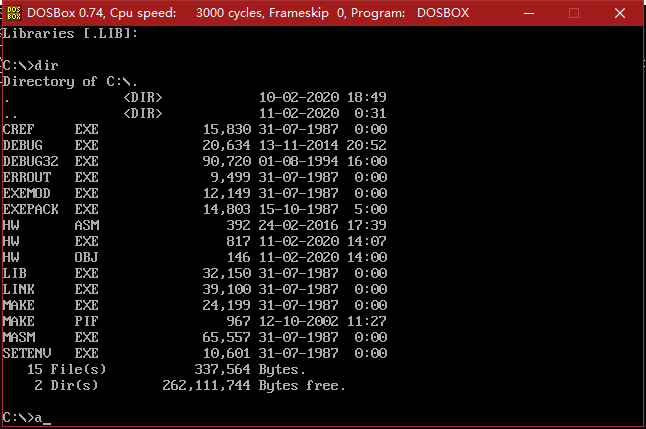Close the DOSBox window
The height and width of the screenshot is (429, 646).
click(x=621, y=13)
